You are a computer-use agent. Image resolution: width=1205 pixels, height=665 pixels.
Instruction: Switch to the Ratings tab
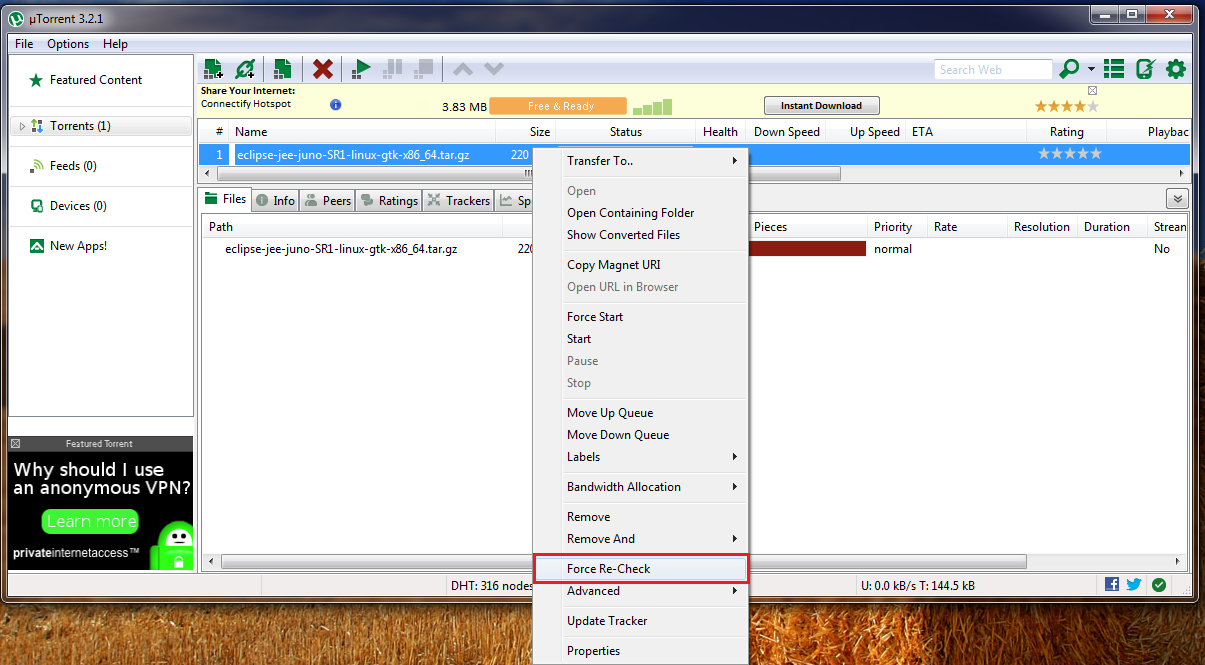point(389,200)
